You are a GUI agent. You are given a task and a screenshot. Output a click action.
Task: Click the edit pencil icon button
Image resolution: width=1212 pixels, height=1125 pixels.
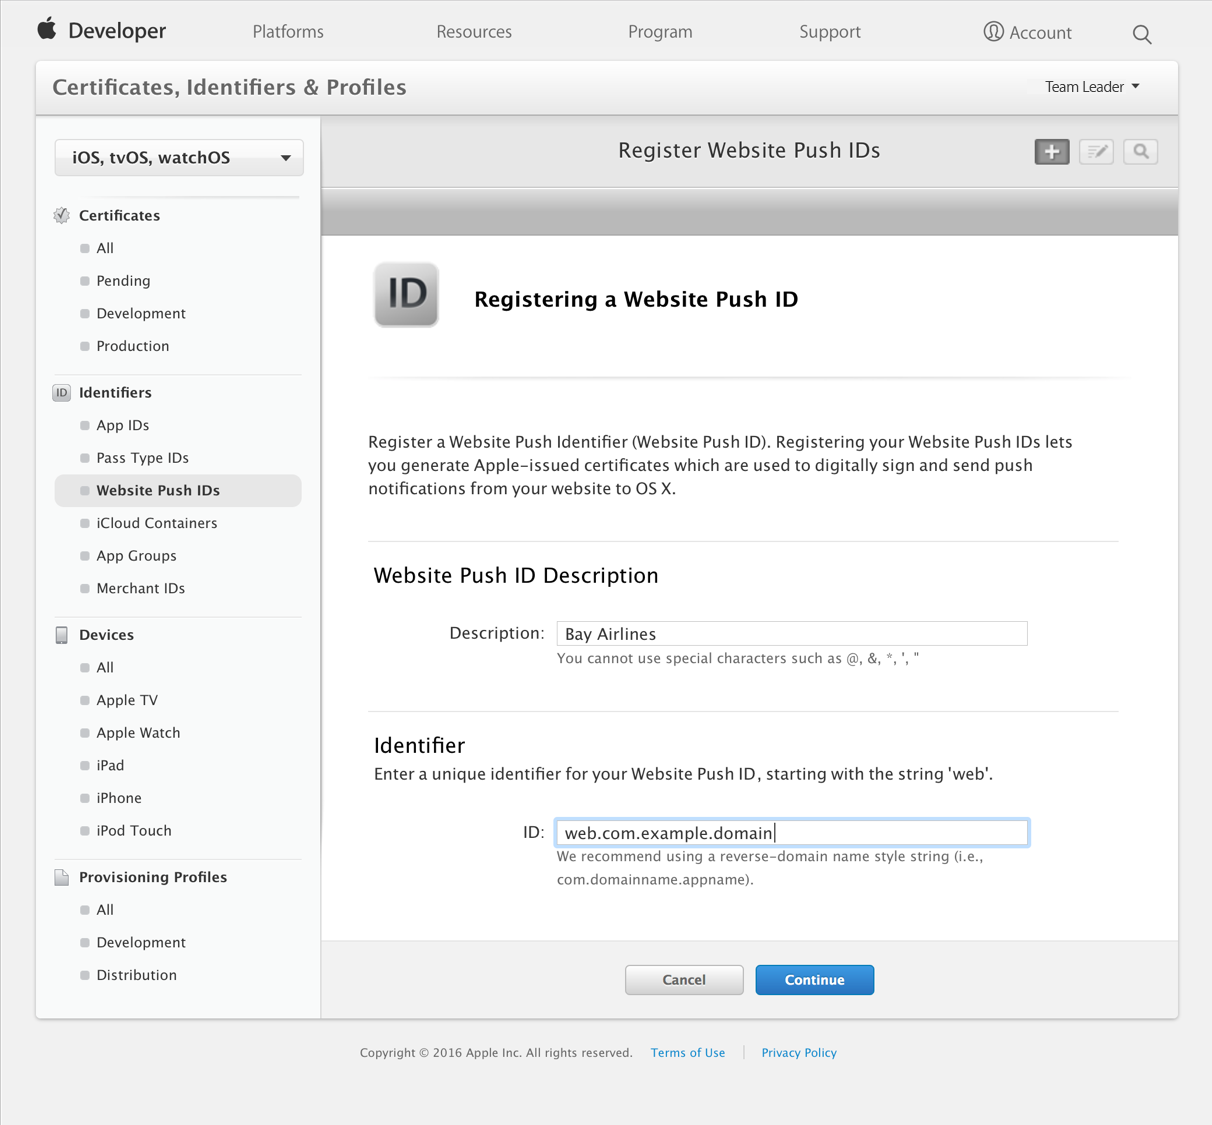[x=1096, y=152]
